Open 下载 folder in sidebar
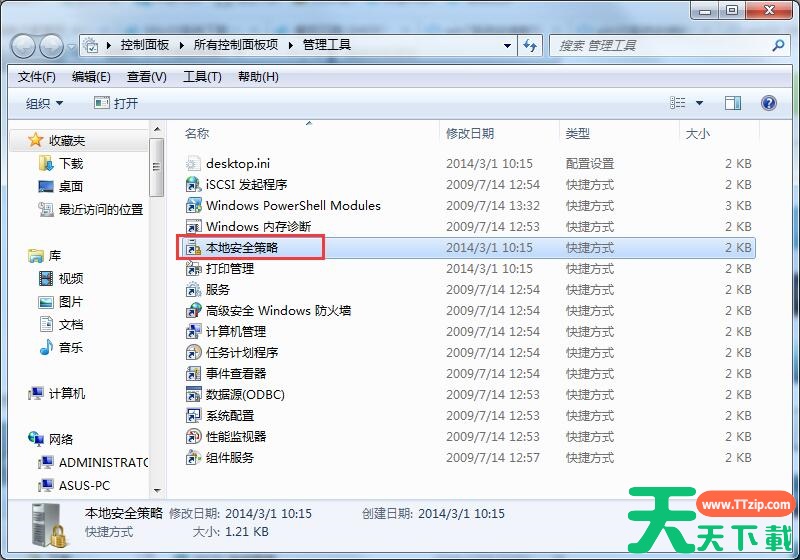Screen dimensions: 800x560 tap(71, 164)
